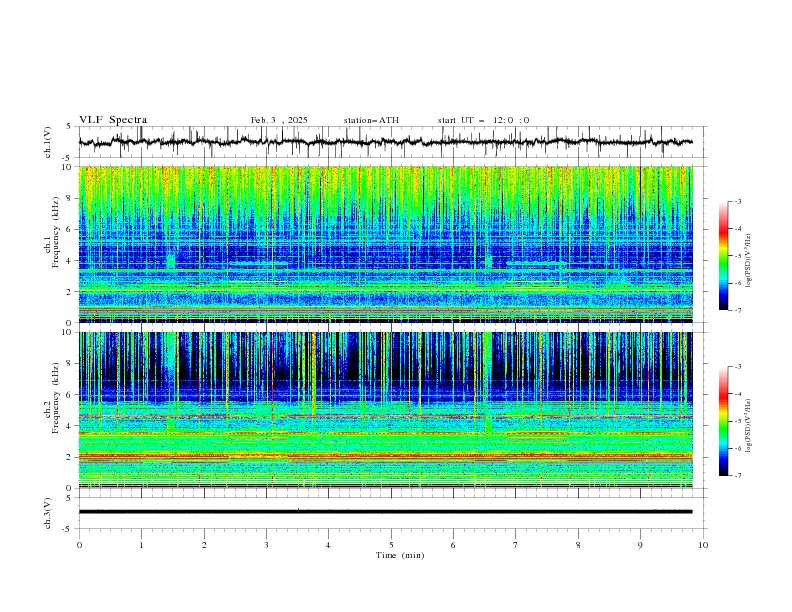Click the "ch.3(V)" vertical axis label
The width and height of the screenshot is (792, 612).
pos(48,513)
